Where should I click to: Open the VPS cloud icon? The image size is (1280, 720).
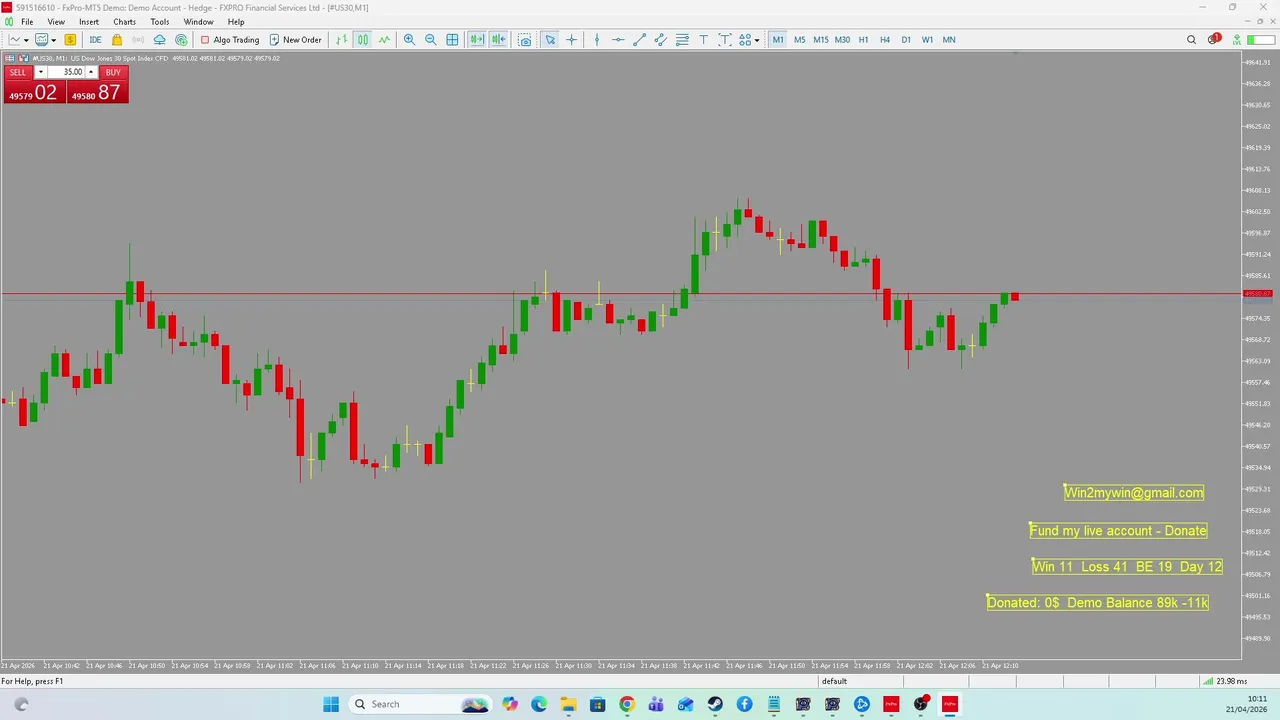(x=159, y=40)
